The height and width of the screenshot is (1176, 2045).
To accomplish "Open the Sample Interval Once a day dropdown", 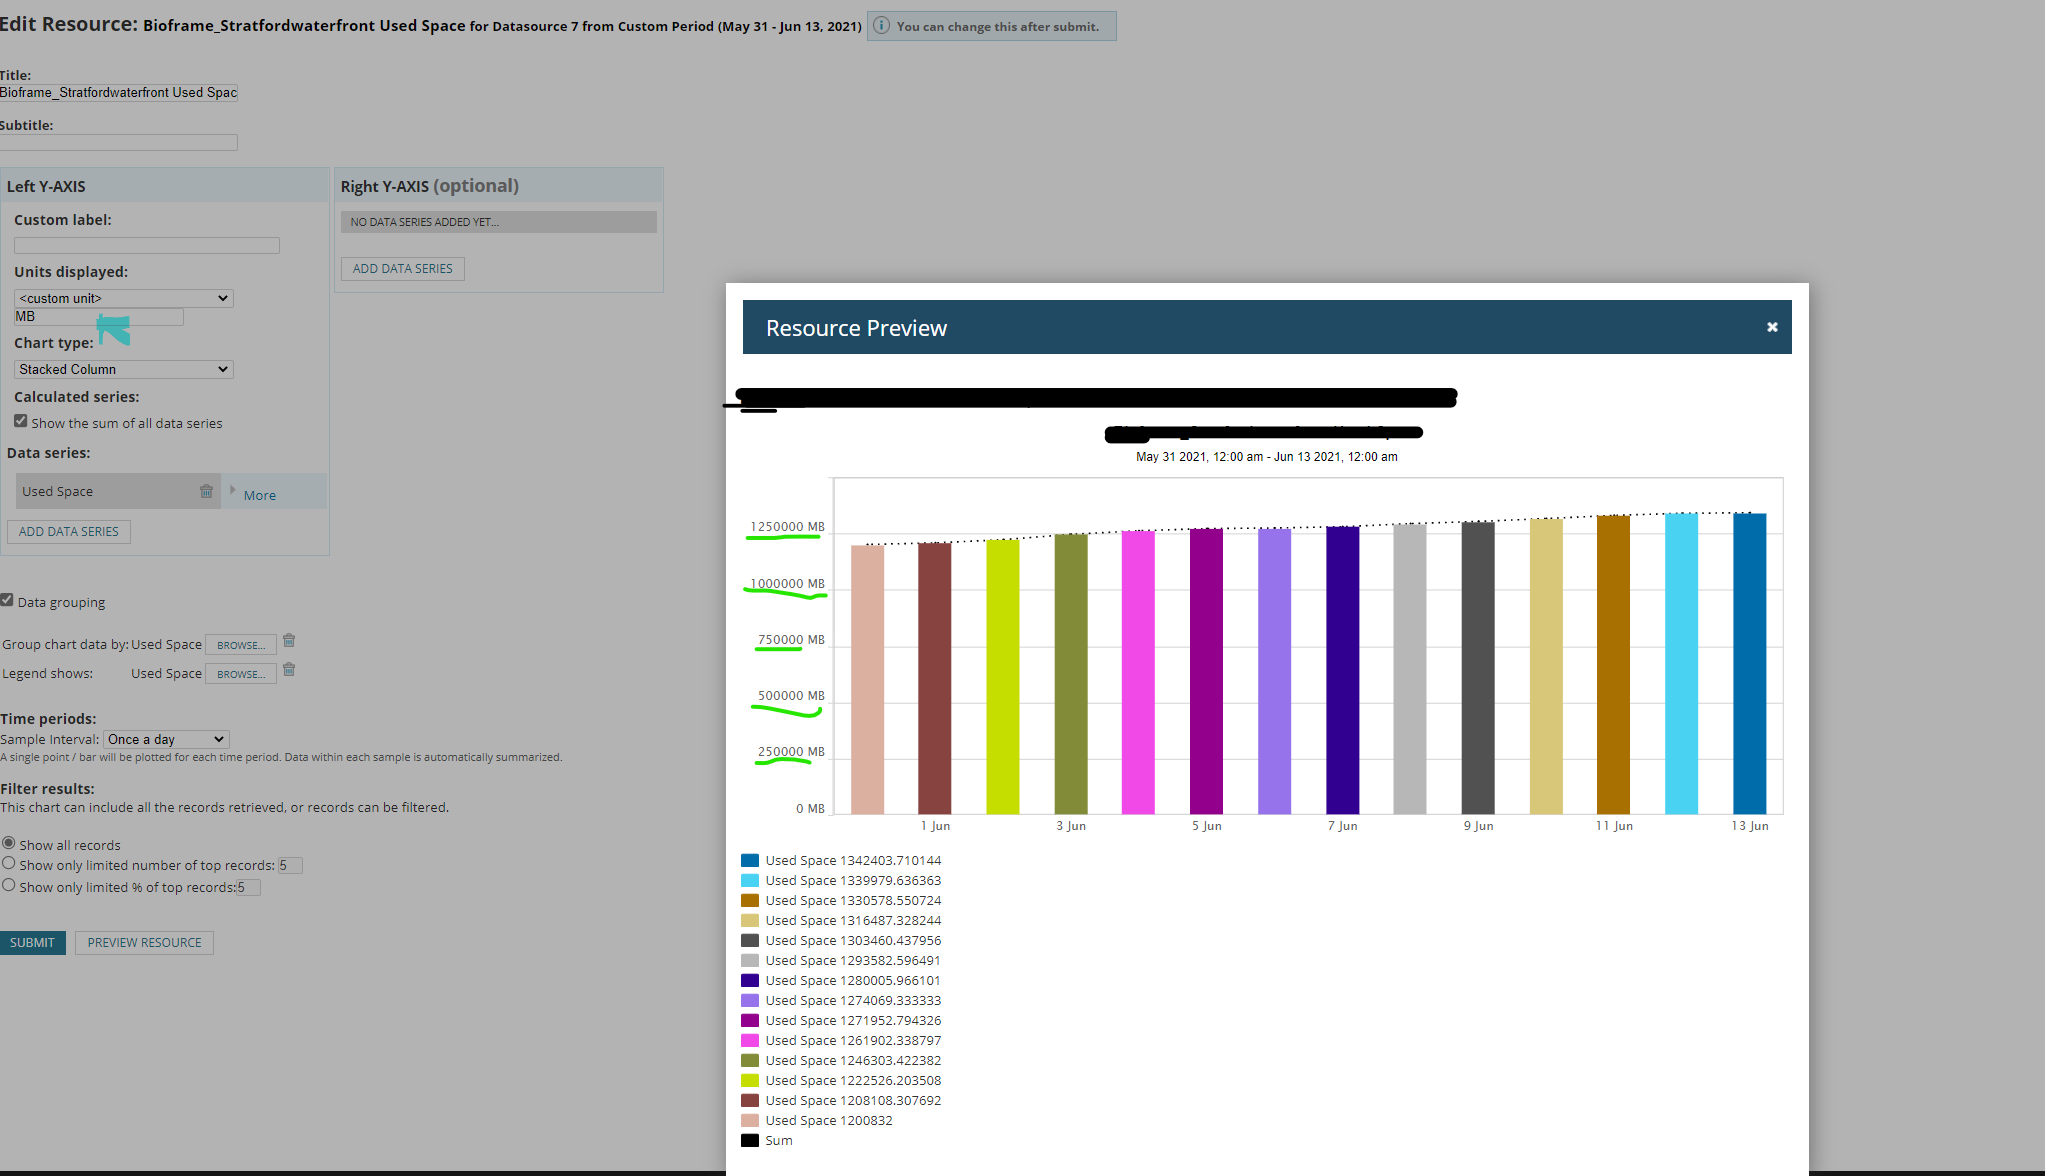I will coord(166,739).
